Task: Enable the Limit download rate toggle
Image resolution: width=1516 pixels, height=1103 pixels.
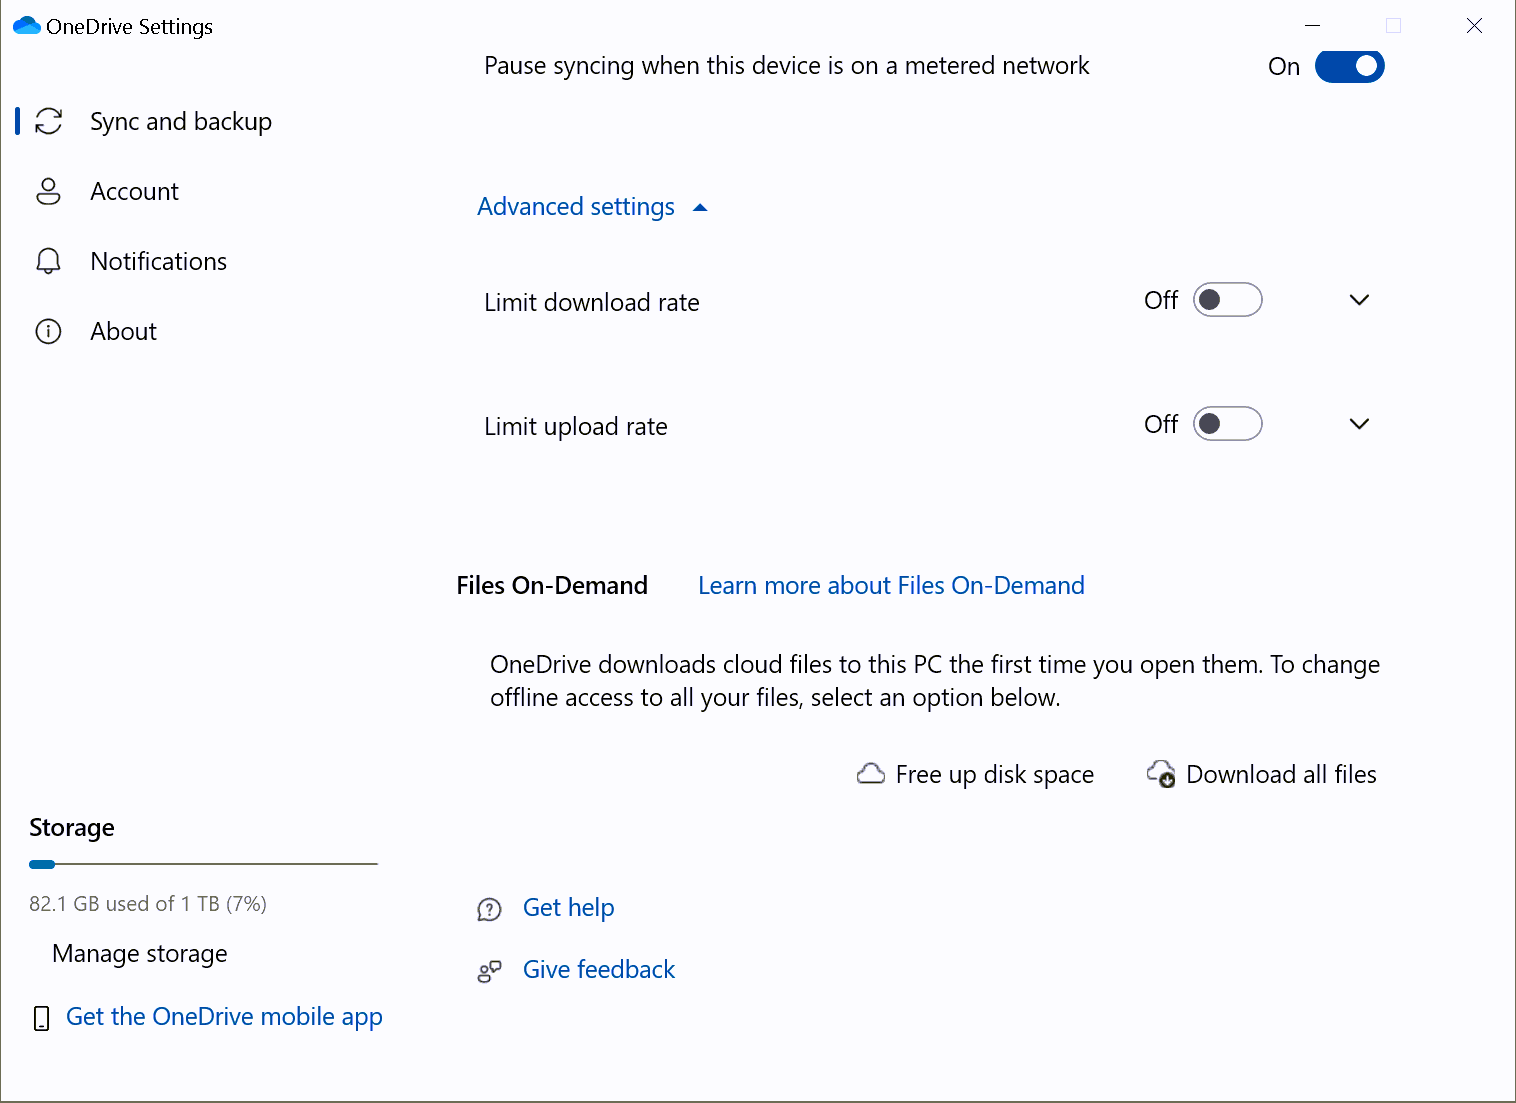Action: tap(1227, 299)
